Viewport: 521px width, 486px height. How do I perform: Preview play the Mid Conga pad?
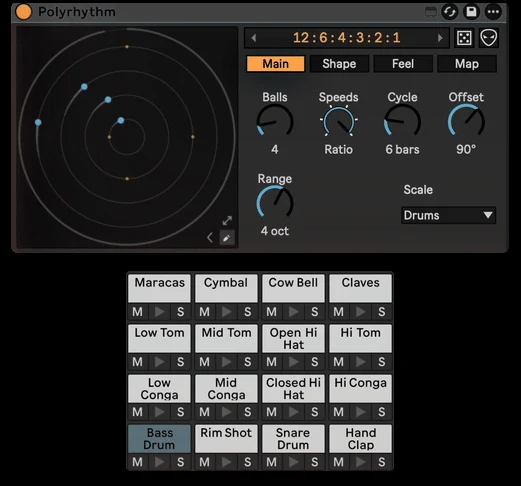pyautogui.click(x=226, y=412)
